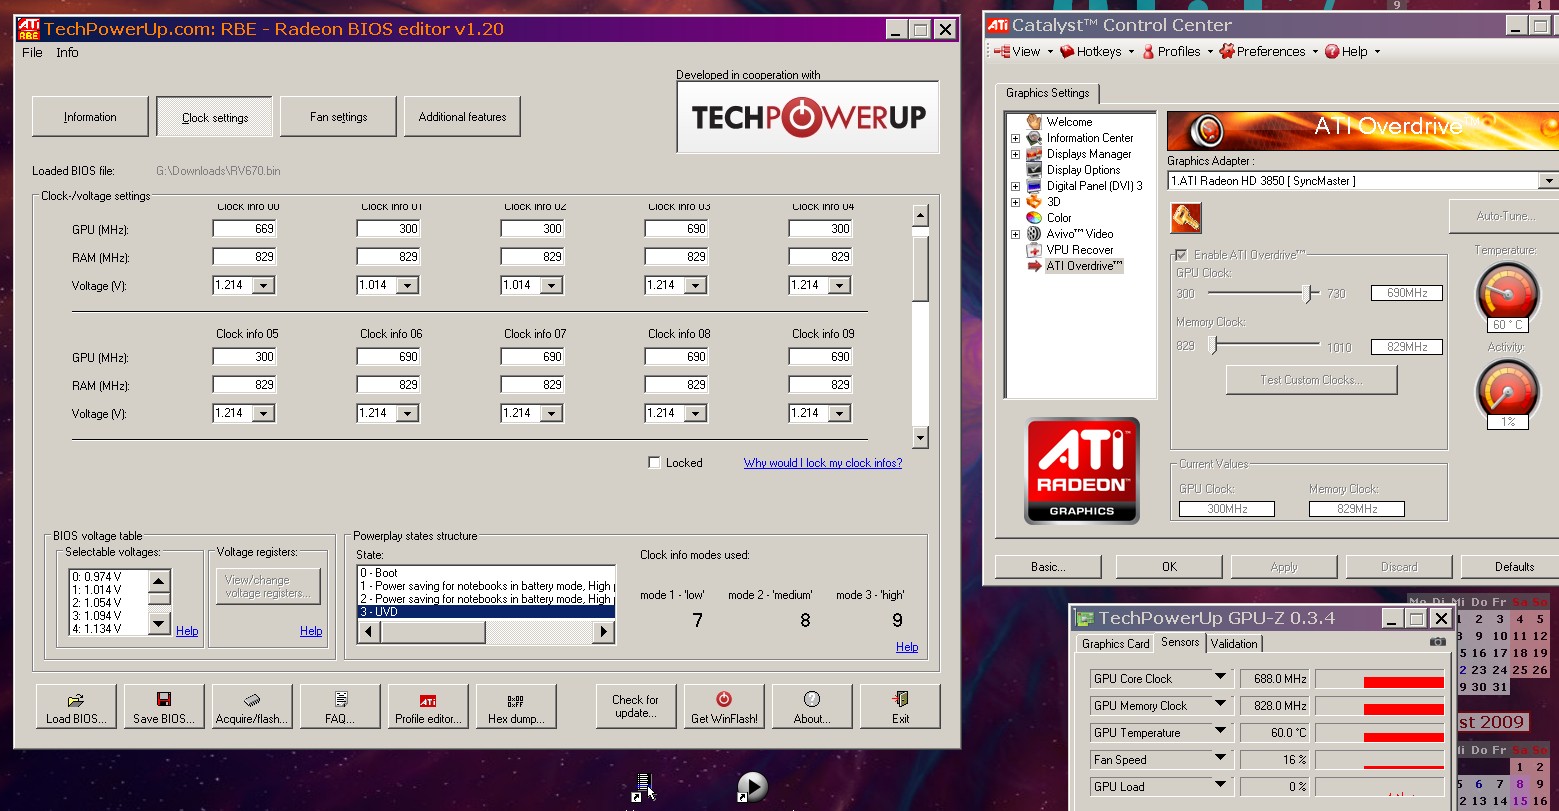Image resolution: width=1559 pixels, height=811 pixels.
Task: Open Catalyst Hotkeys menu
Action: click(1097, 51)
